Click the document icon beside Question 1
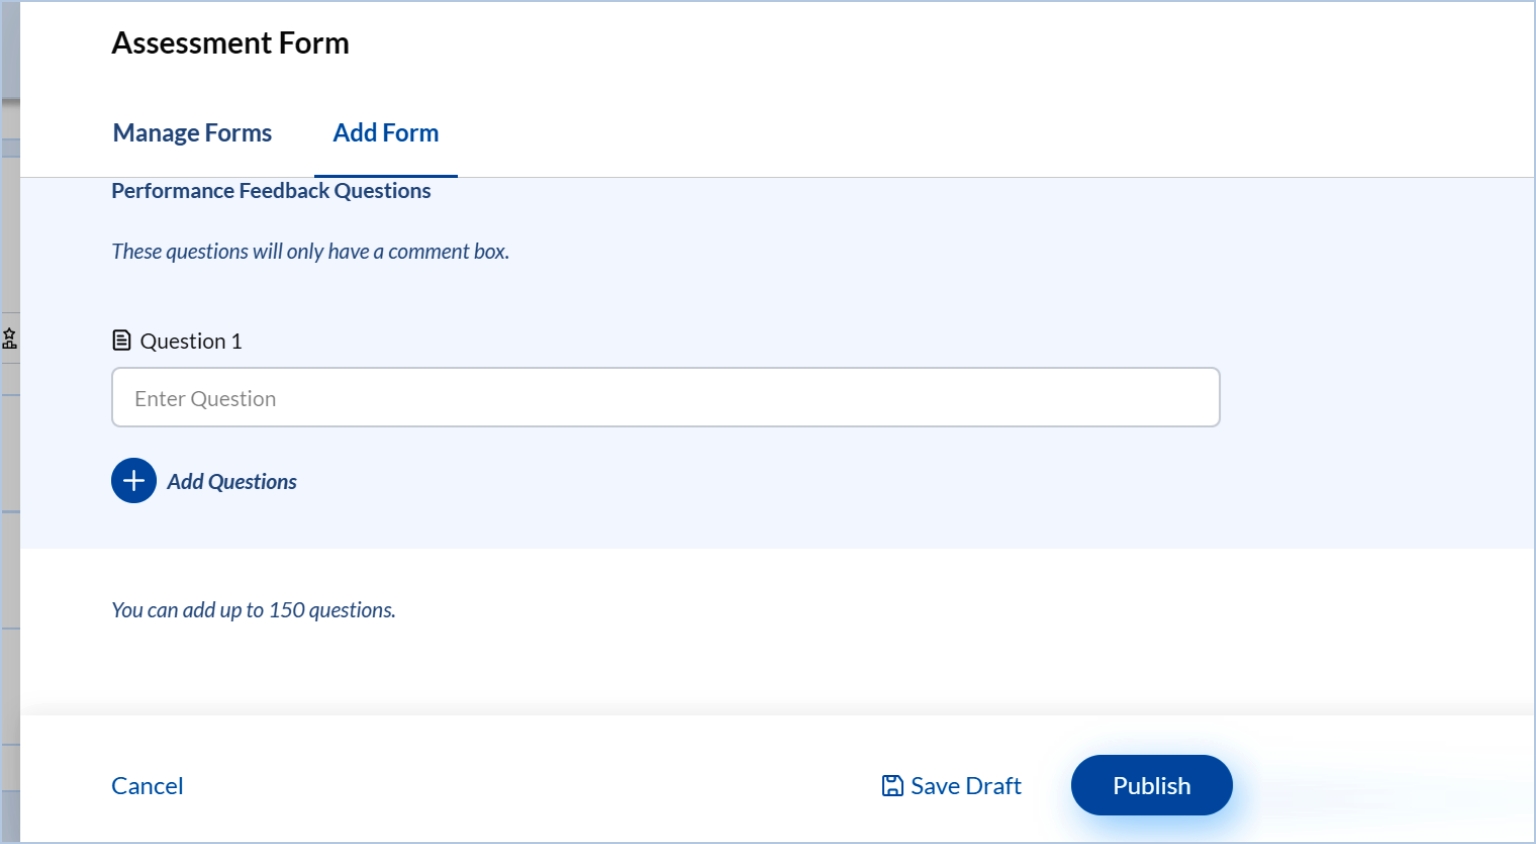The height and width of the screenshot is (844, 1536). [x=122, y=341]
